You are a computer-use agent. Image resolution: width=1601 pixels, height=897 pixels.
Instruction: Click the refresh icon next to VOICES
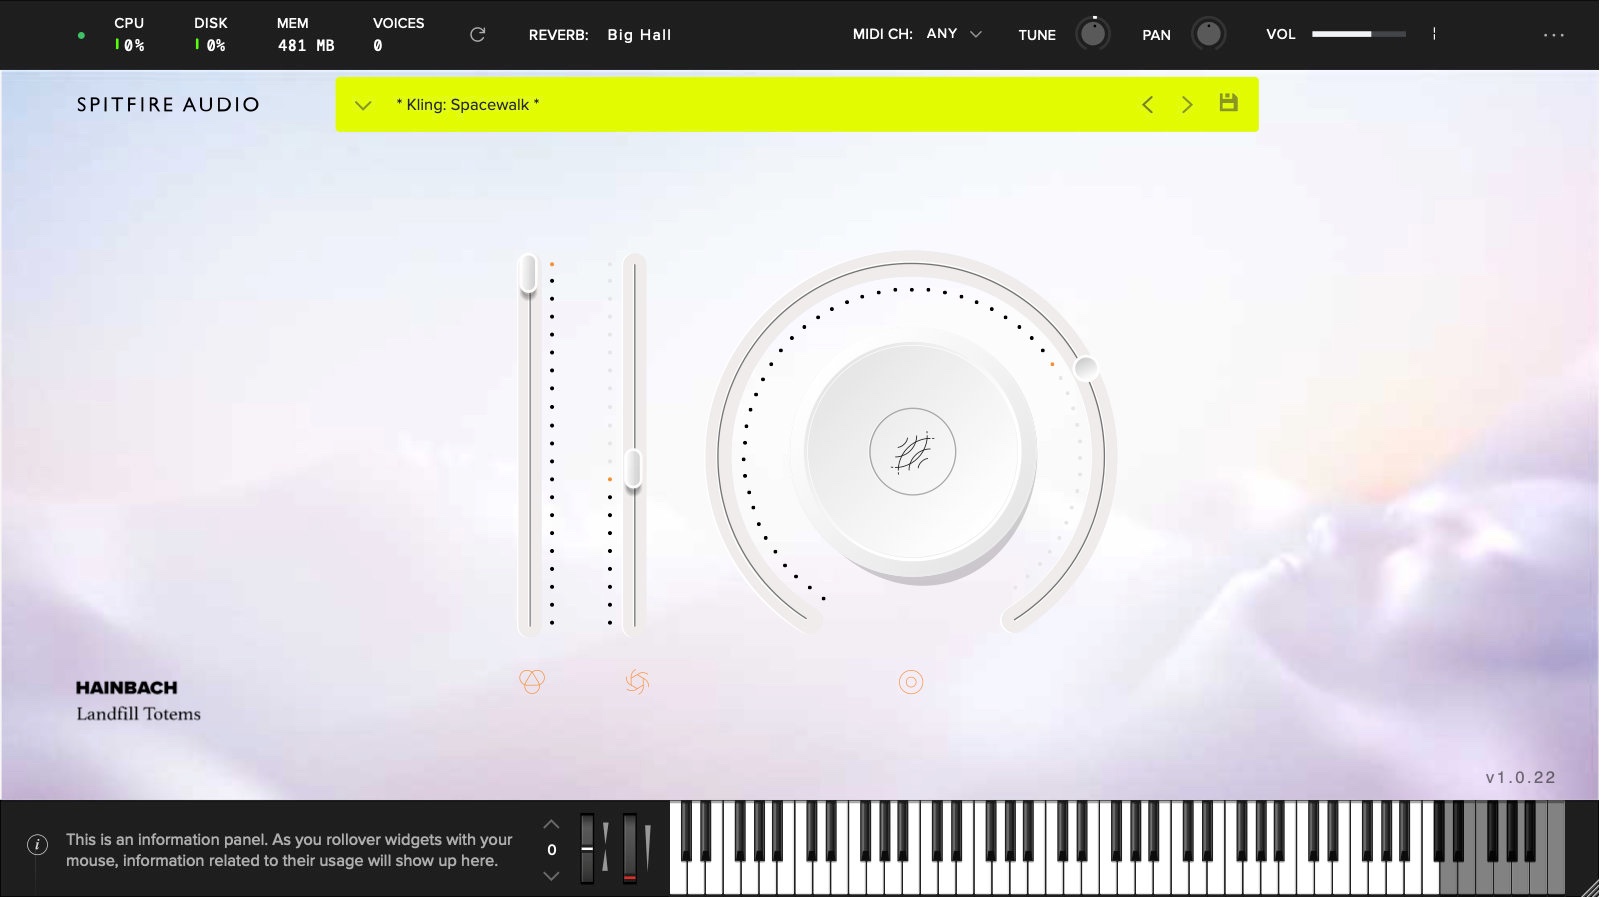[478, 35]
